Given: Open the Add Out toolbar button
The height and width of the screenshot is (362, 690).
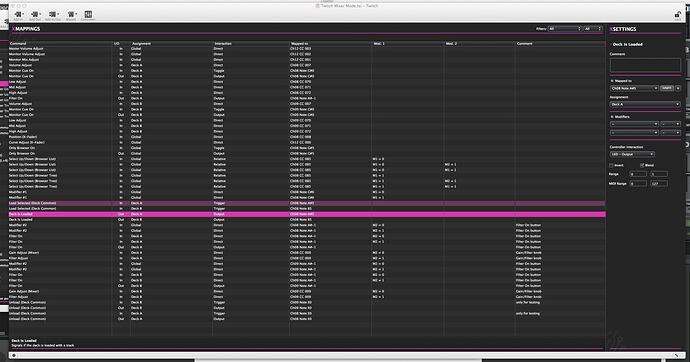Looking at the screenshot, I should click(x=35, y=15).
